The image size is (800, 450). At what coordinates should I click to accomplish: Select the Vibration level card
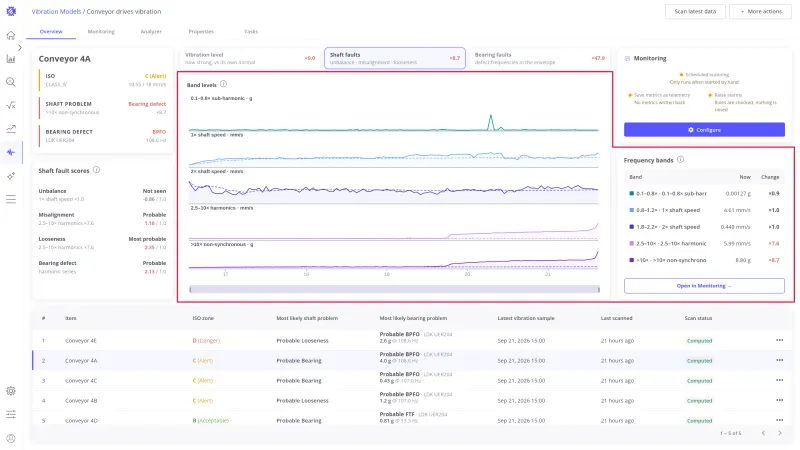pos(250,58)
